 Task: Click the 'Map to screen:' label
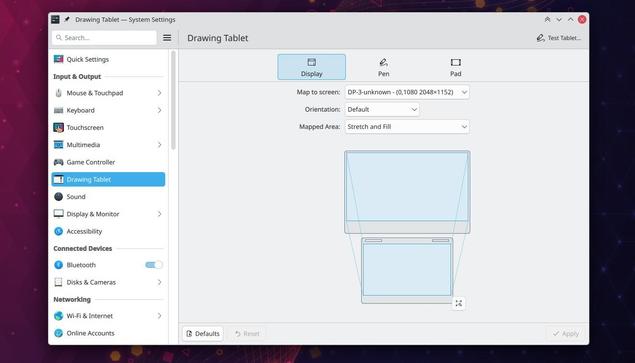pyautogui.click(x=318, y=92)
